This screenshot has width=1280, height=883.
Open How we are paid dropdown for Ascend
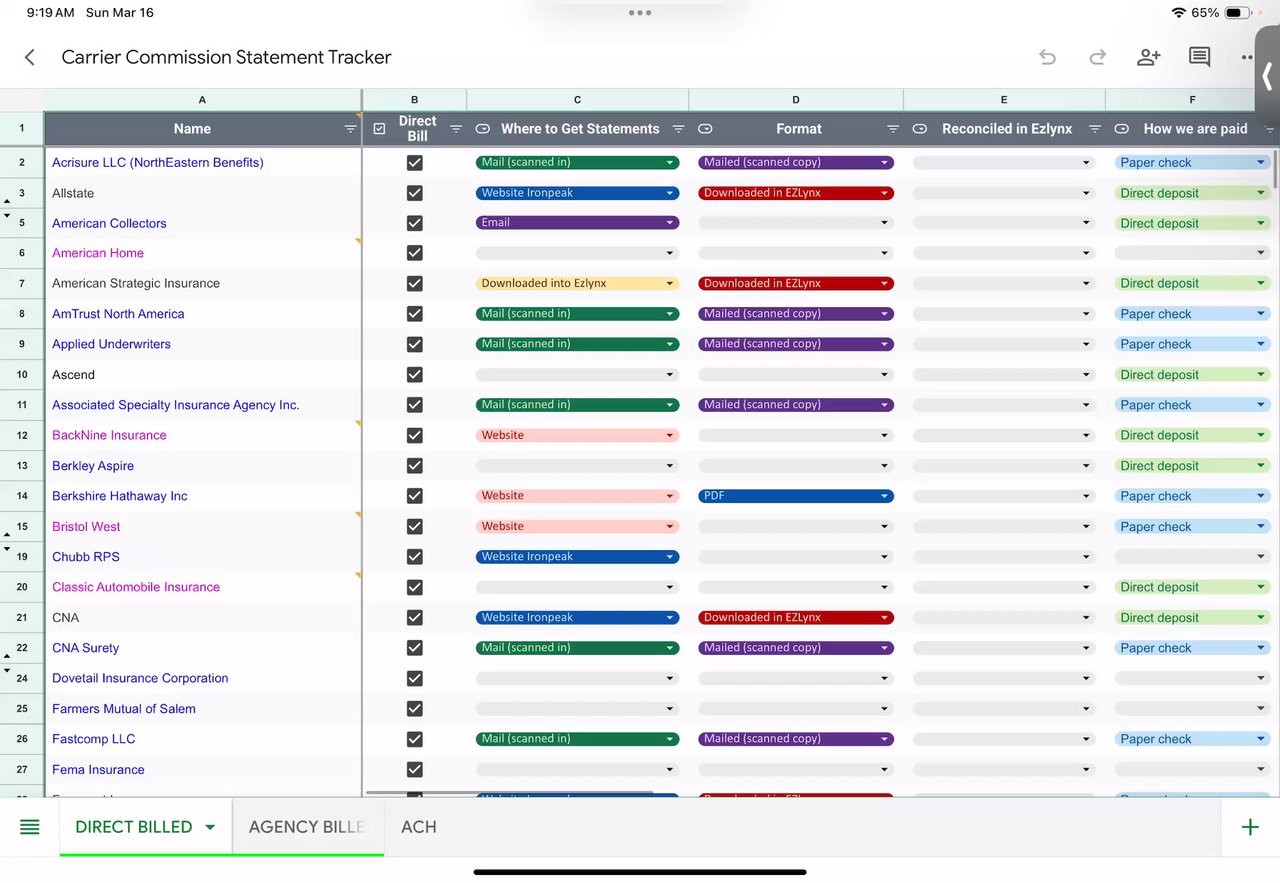click(1192, 375)
